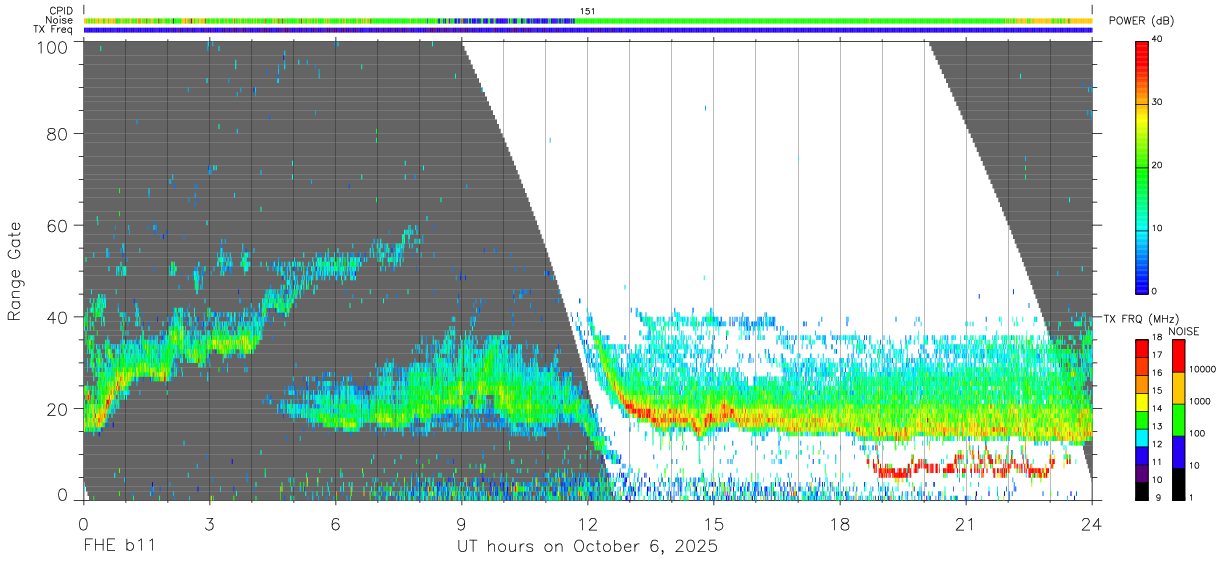Click the FHE b11 radar beam label
1228x567 pixels.
[x=118, y=547]
